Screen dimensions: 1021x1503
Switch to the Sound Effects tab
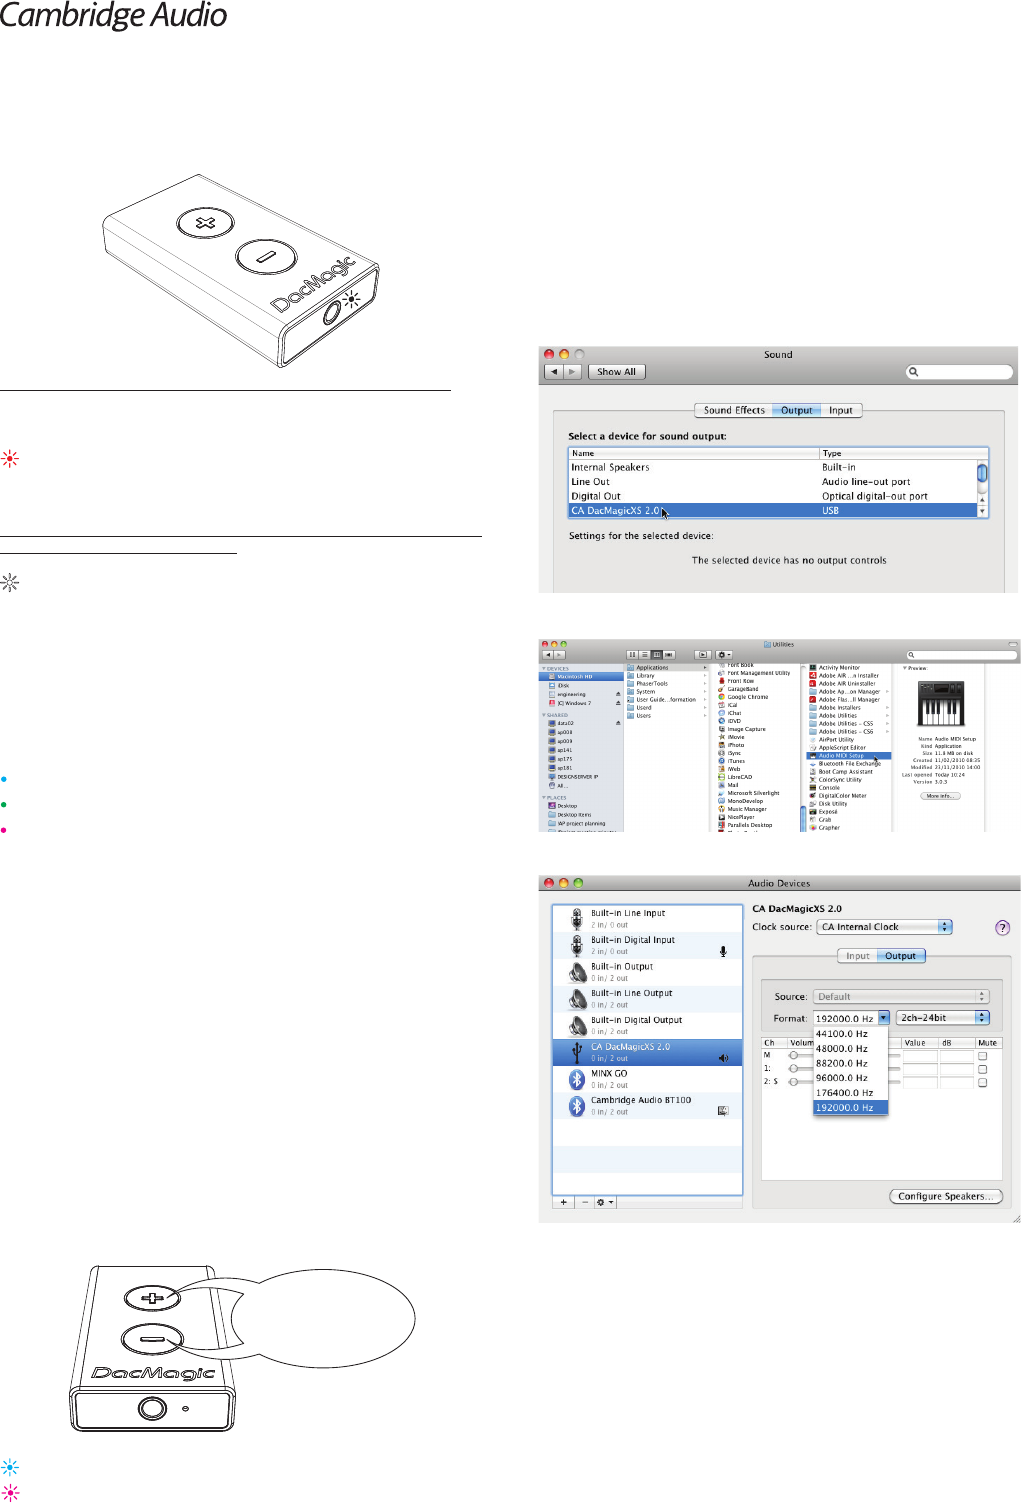tap(734, 410)
